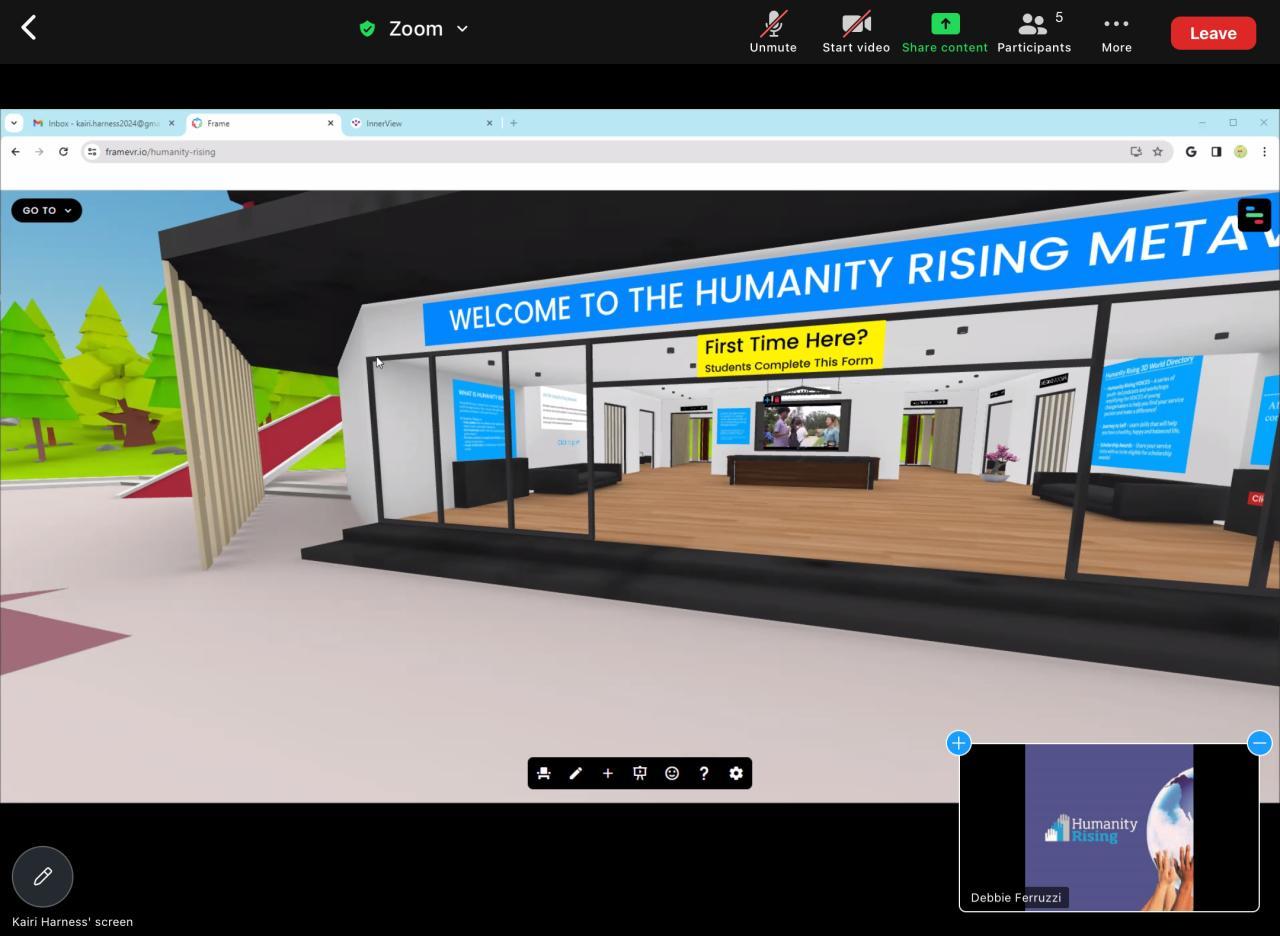Switch to the Gmail Inbox tab
This screenshot has width=1280, height=936.
point(102,123)
